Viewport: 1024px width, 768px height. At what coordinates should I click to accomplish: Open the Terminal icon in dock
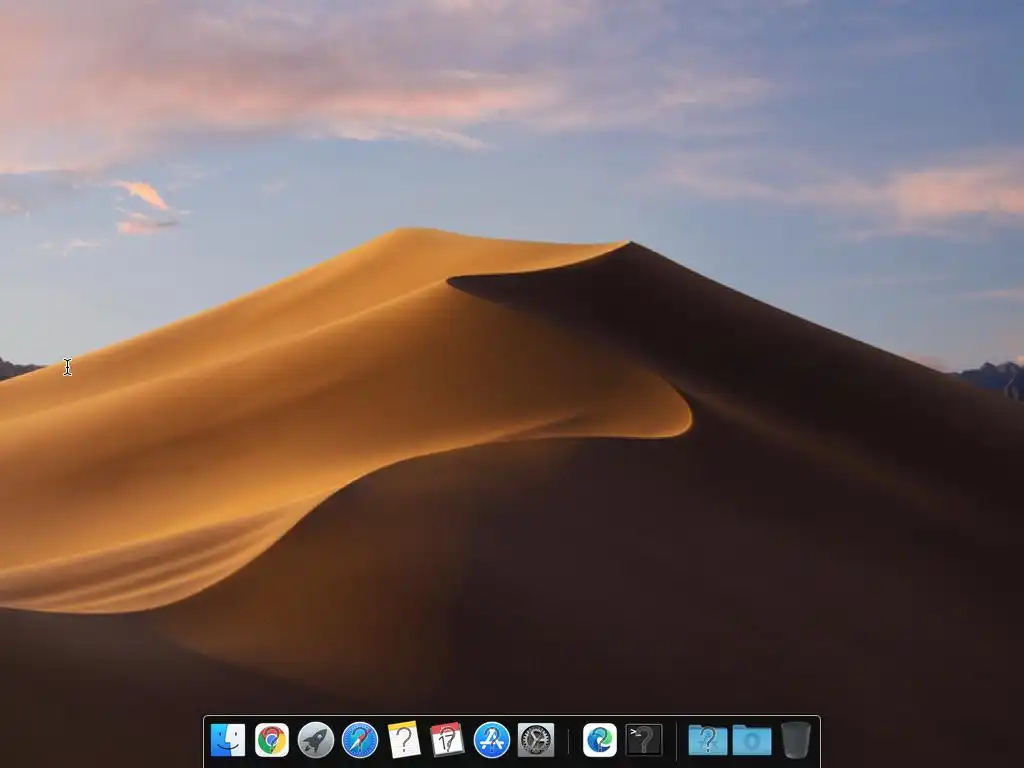click(644, 740)
